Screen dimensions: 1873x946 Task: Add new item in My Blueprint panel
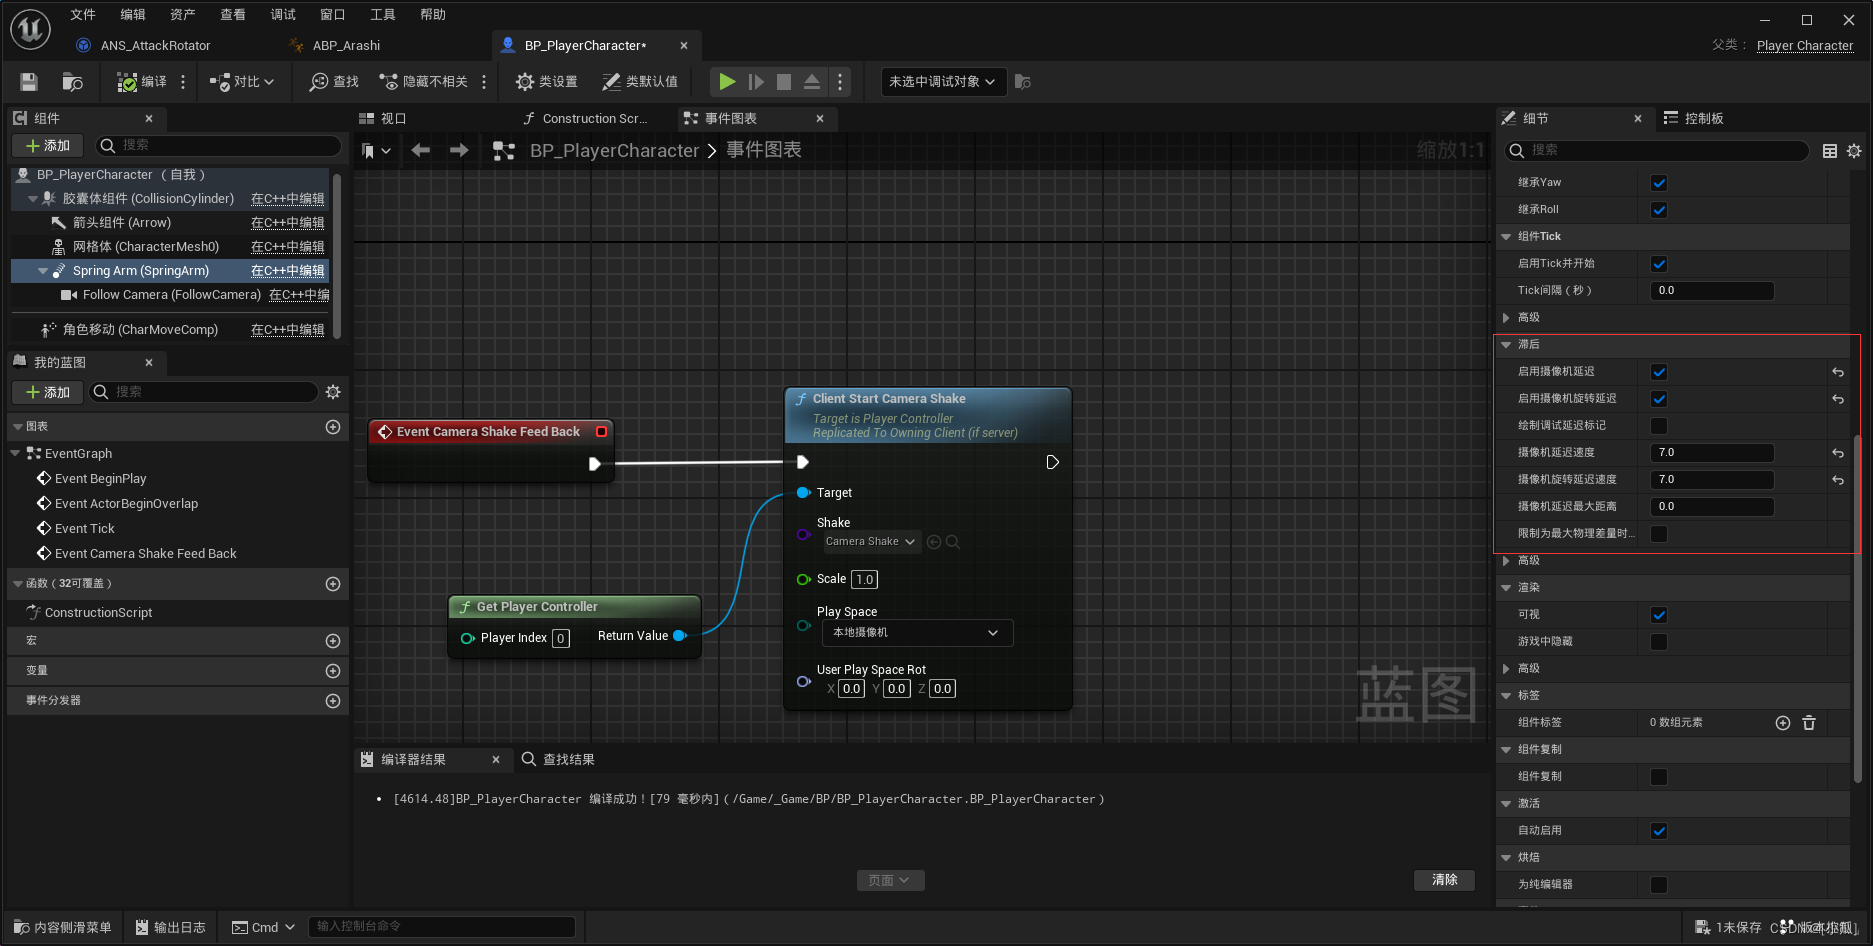coord(48,392)
